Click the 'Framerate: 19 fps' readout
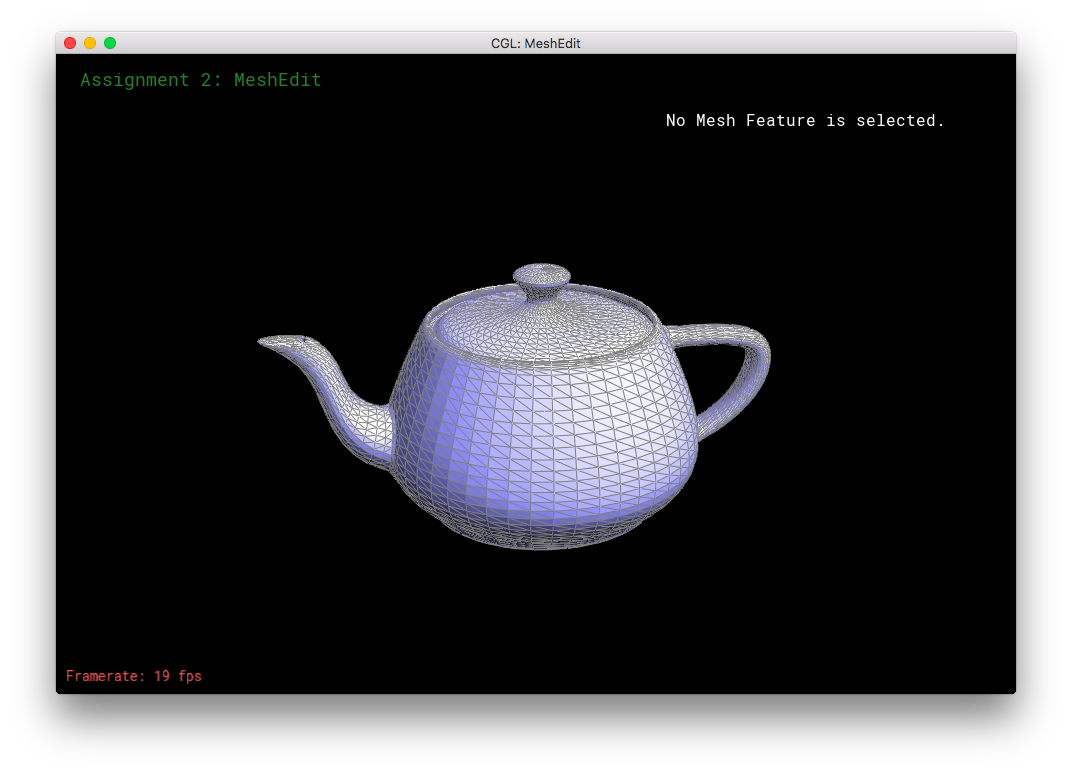This screenshot has width=1072, height=774. pos(134,676)
